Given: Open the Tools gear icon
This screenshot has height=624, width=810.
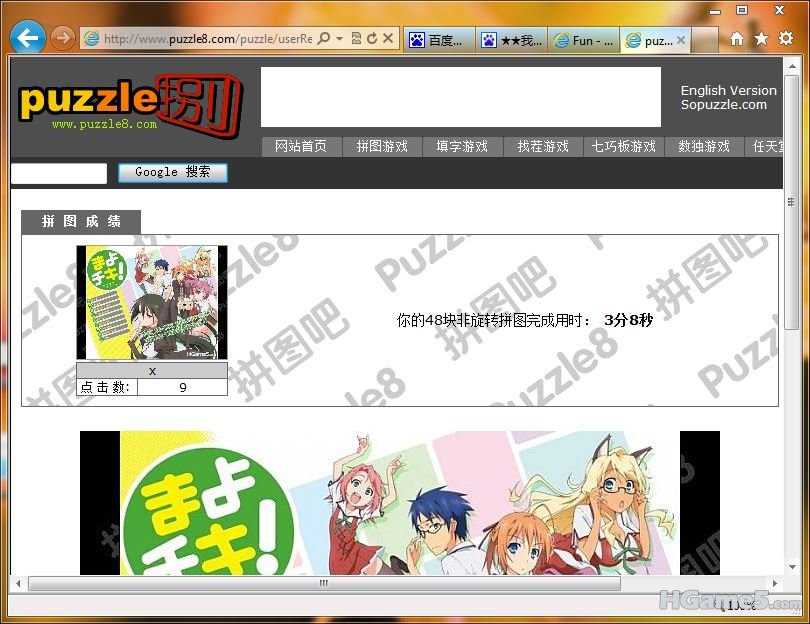Looking at the screenshot, I should [786, 38].
